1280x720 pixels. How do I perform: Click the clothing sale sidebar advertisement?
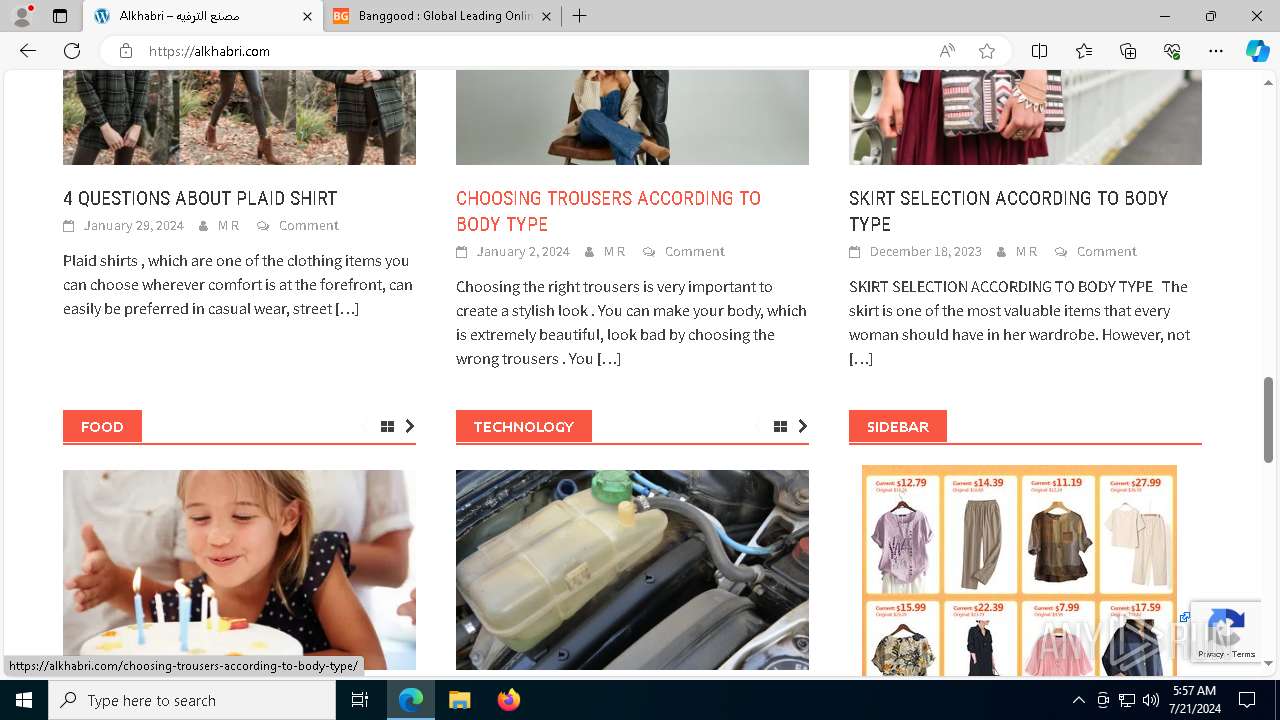[x=1019, y=570]
